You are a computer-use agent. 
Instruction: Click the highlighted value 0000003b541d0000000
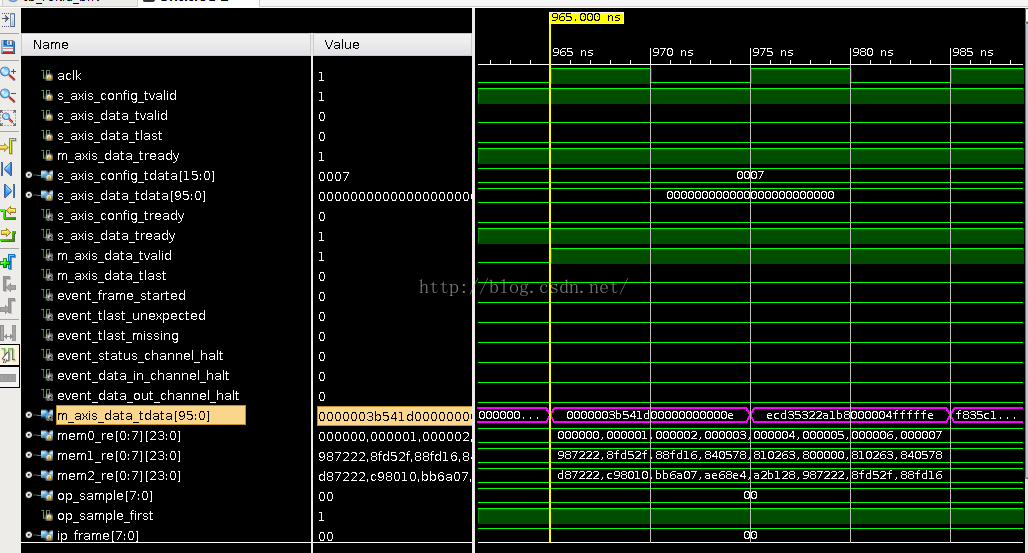pos(394,416)
